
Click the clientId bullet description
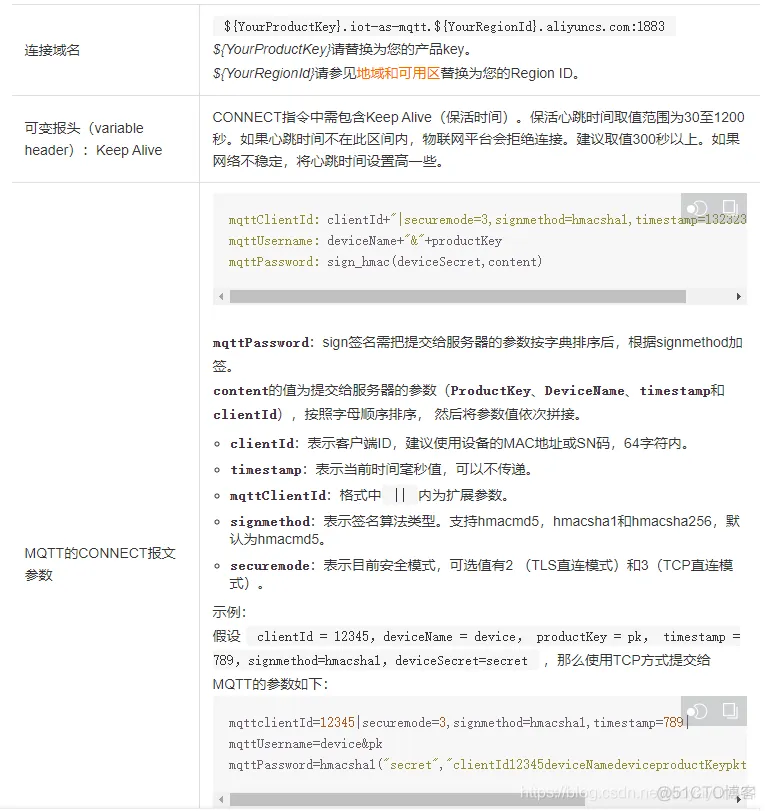tap(459, 444)
